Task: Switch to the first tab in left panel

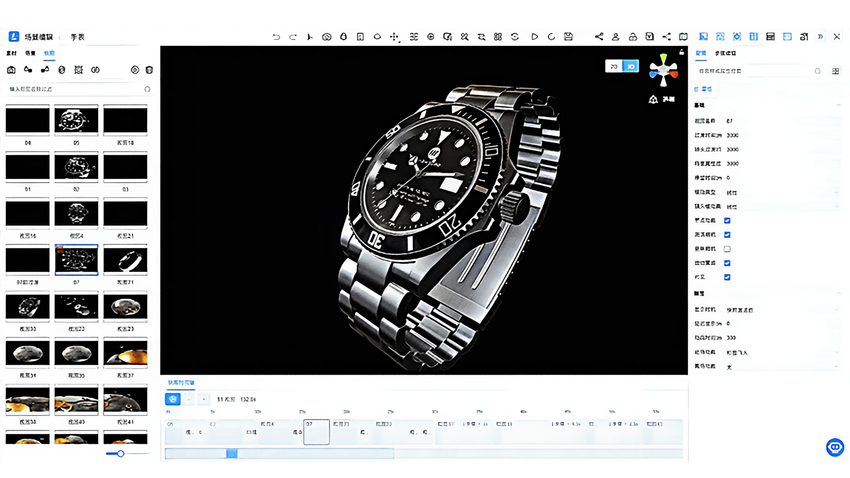Action: click(11, 53)
